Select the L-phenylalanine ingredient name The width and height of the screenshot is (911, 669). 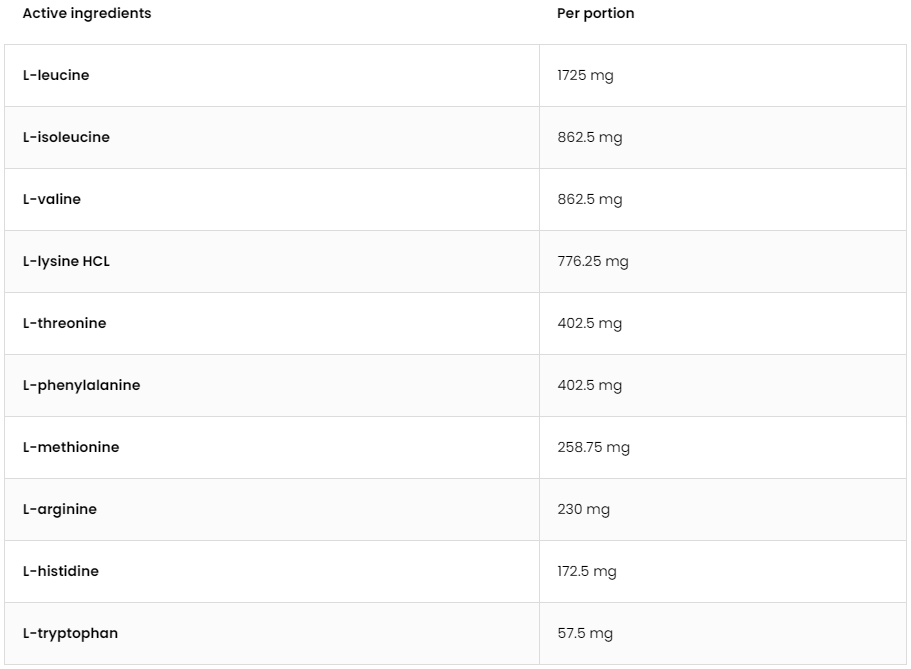(x=81, y=386)
